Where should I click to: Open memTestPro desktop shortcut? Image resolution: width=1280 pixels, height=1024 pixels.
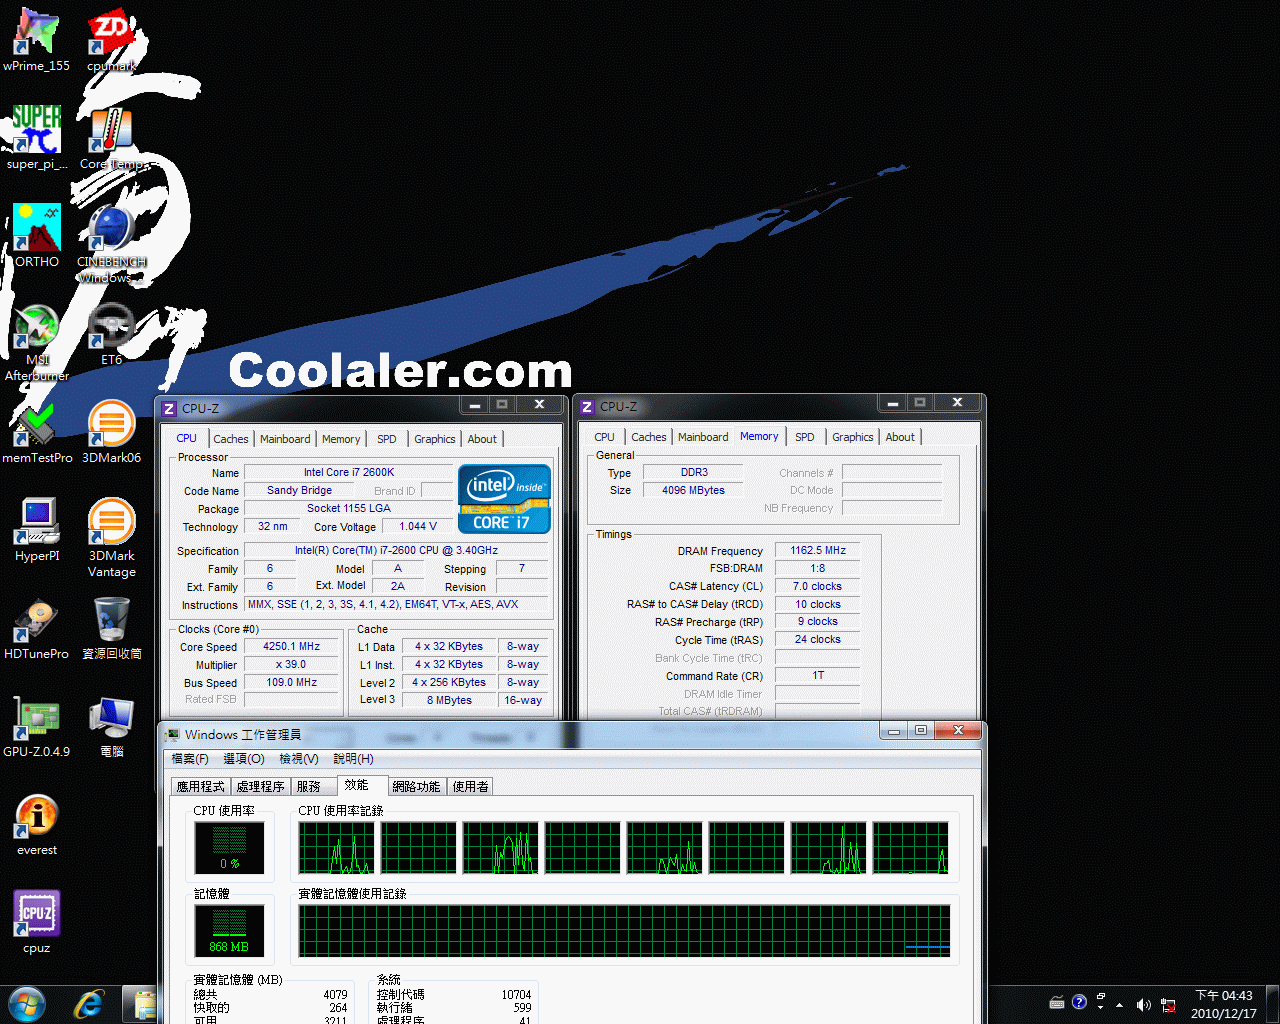pos(36,432)
